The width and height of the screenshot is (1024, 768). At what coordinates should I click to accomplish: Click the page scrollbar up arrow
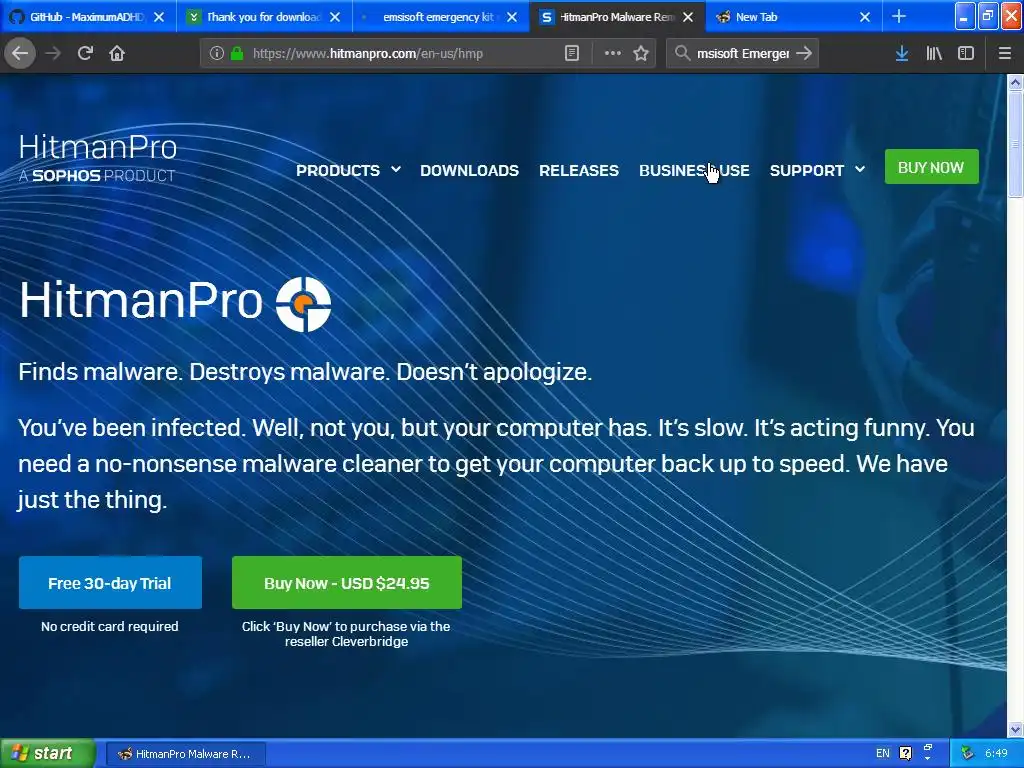pyautogui.click(x=1015, y=82)
